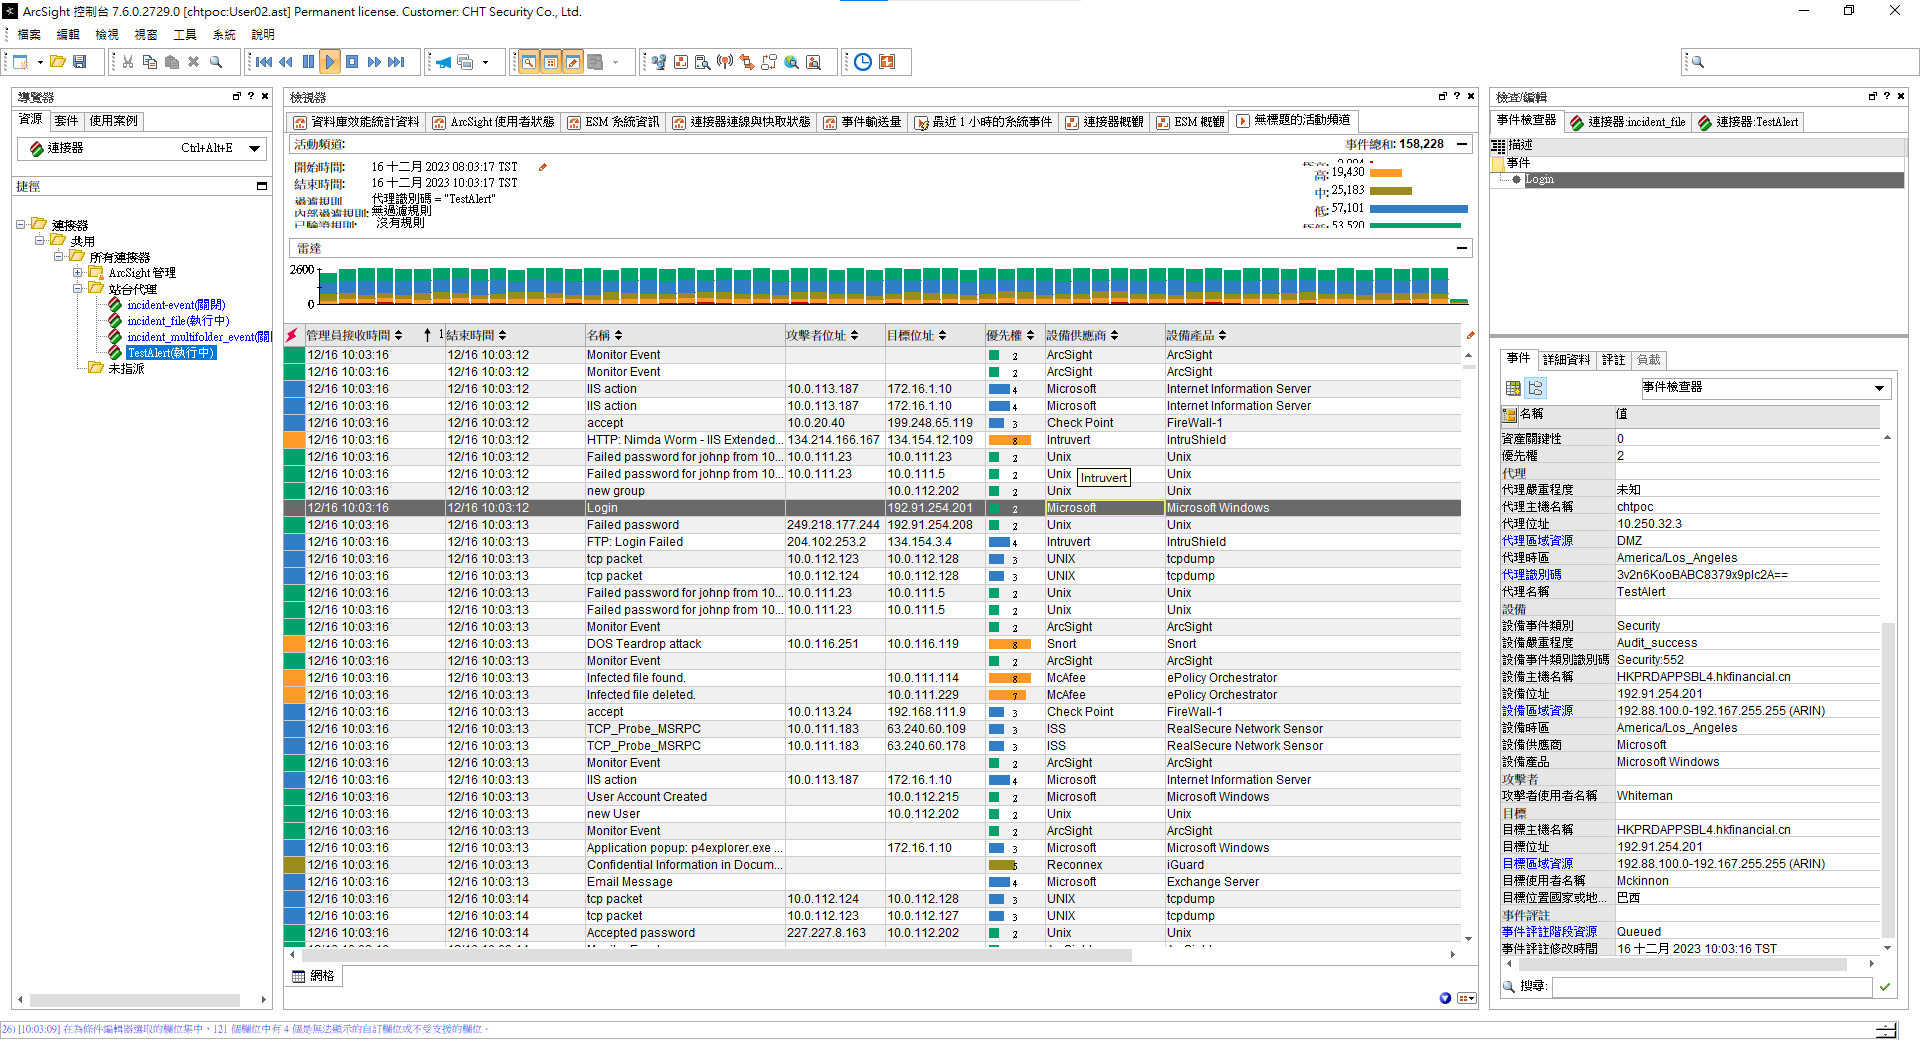
Task: Open the 工具 menu
Action: [x=185, y=35]
